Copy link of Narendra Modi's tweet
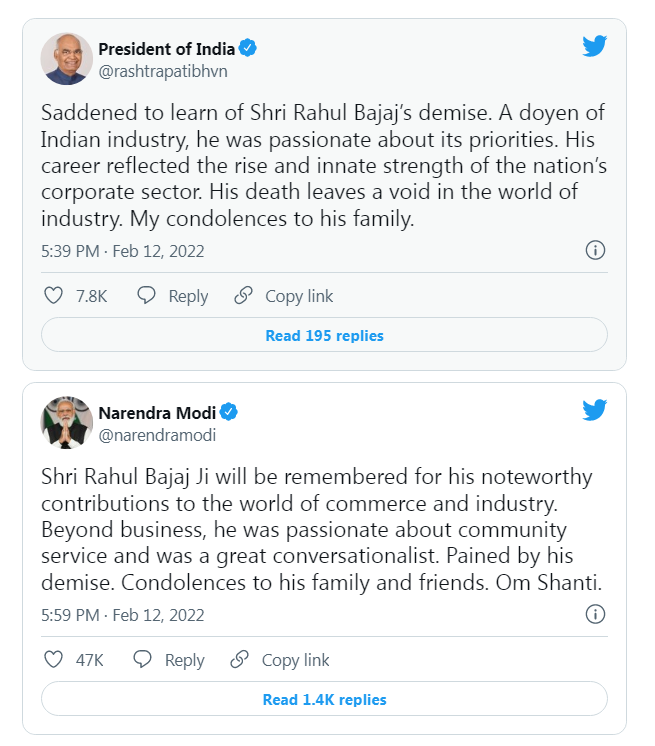The width and height of the screenshot is (655, 746). click(280, 660)
